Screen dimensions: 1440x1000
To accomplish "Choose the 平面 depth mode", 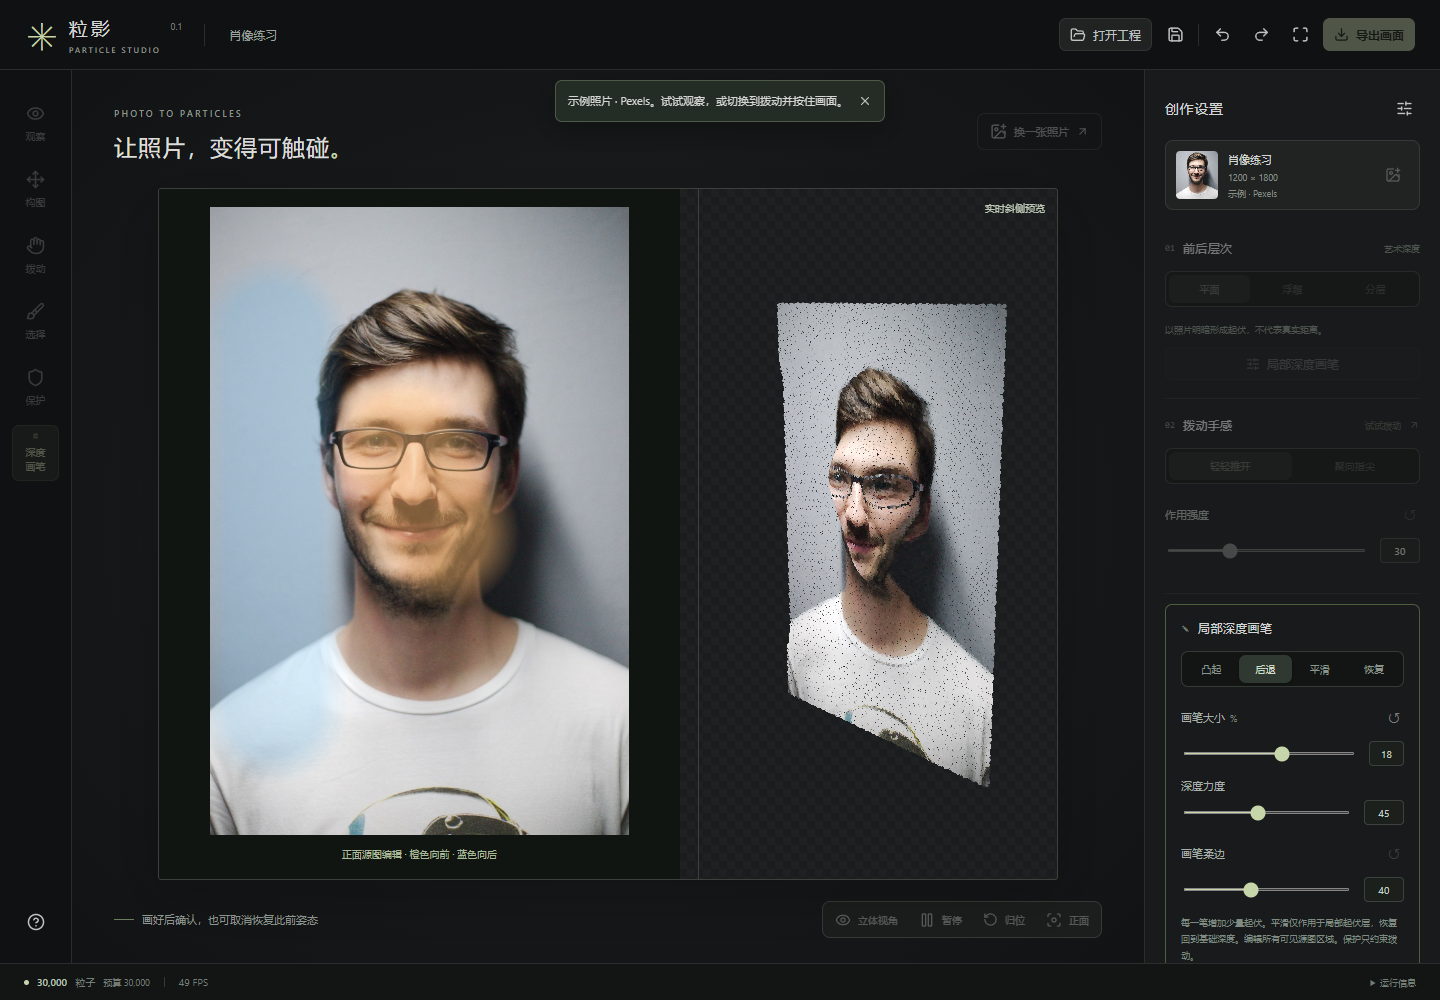I will 1209,290.
